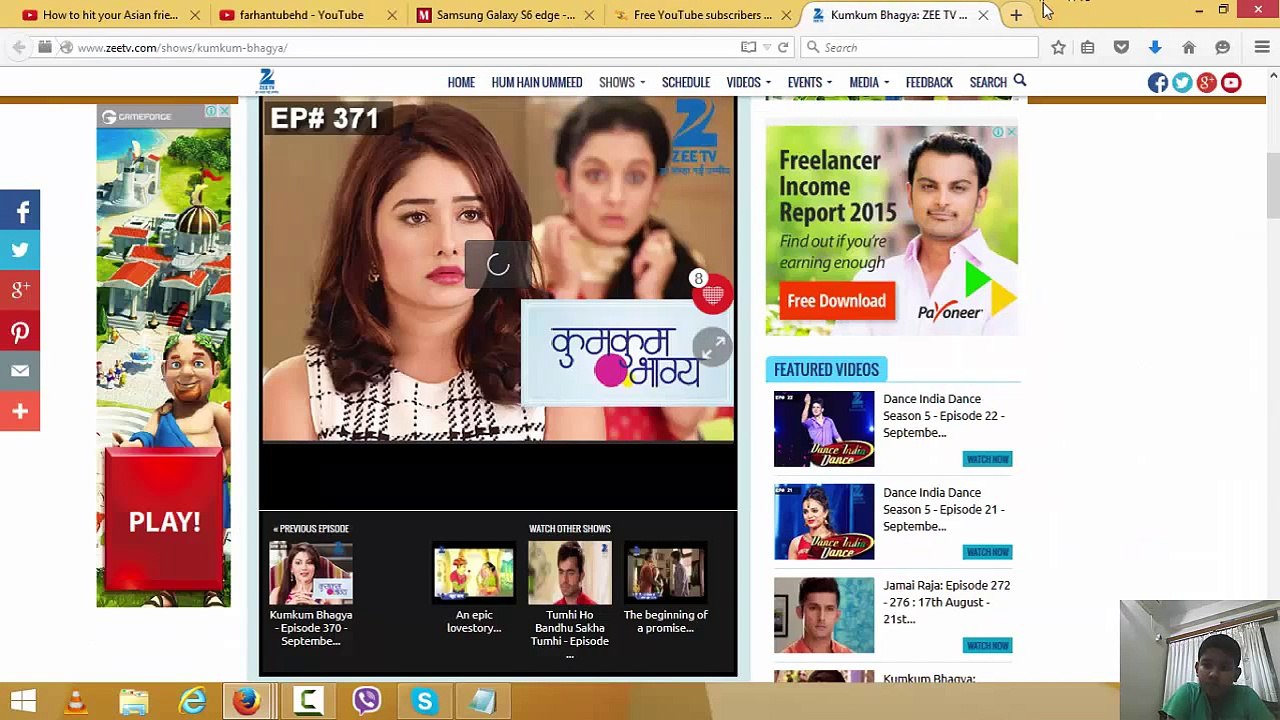The width and height of the screenshot is (1280, 720).
Task: Open the SCHEDULE page
Action: click(686, 82)
